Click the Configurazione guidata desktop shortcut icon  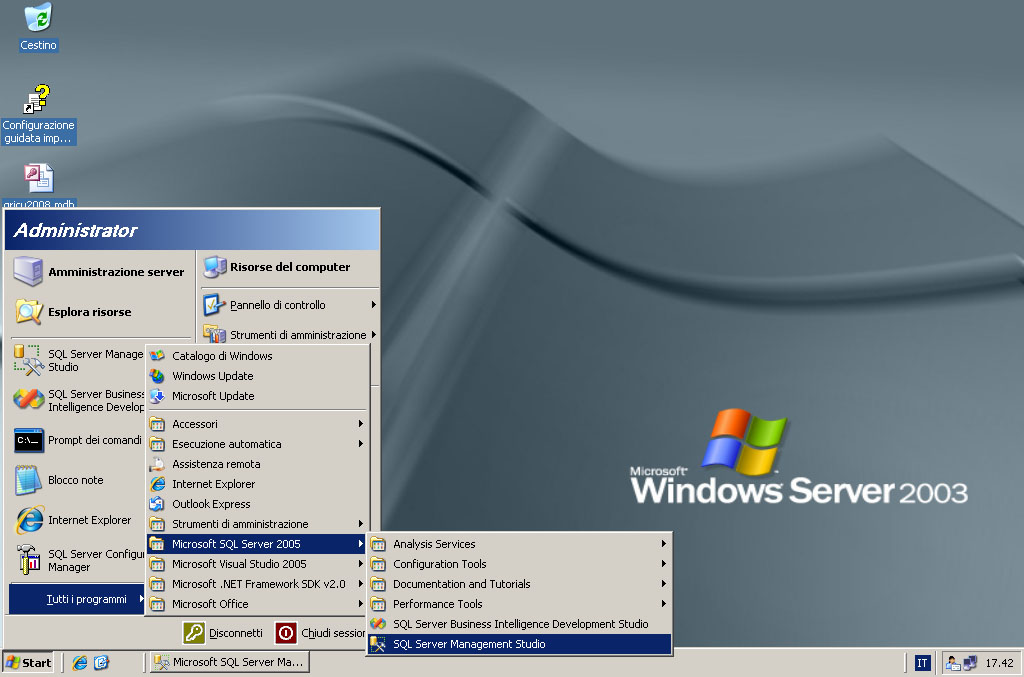[x=38, y=101]
